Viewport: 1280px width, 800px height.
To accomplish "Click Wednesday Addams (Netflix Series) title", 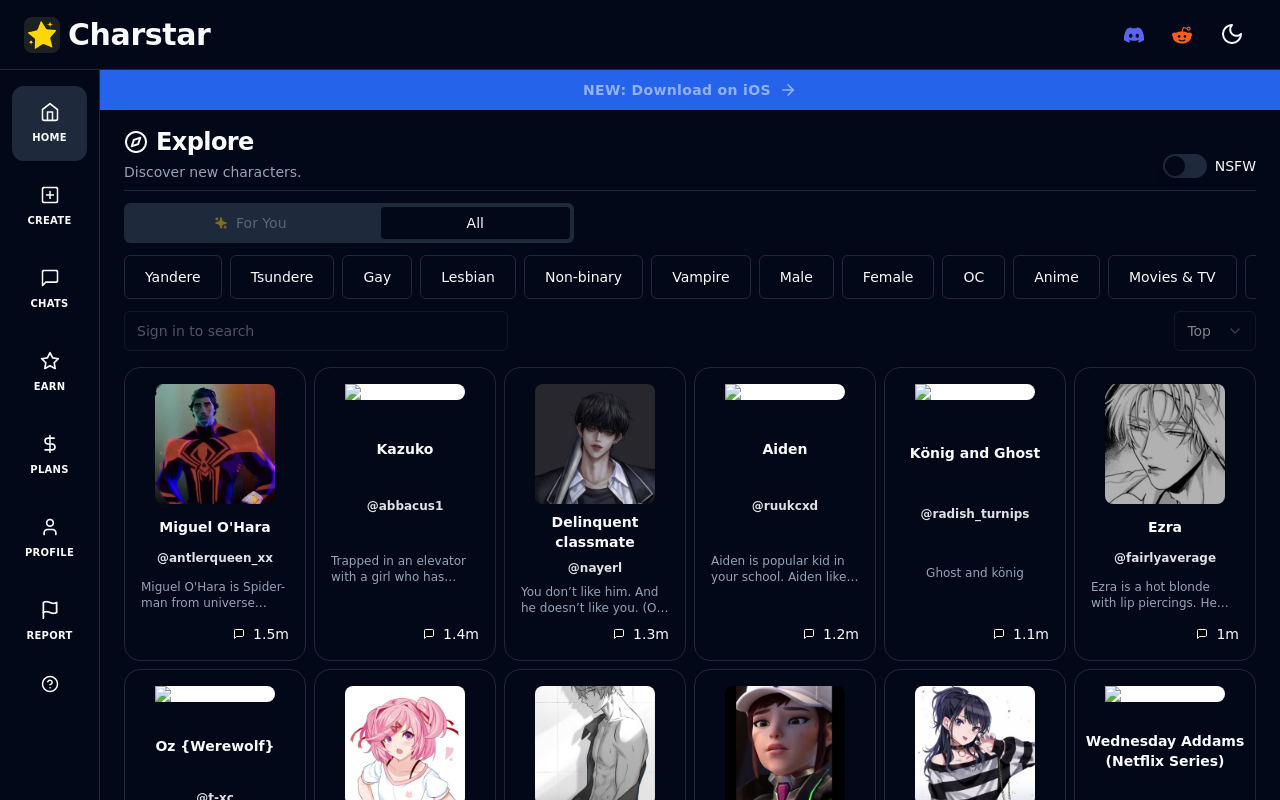I will click(1165, 751).
